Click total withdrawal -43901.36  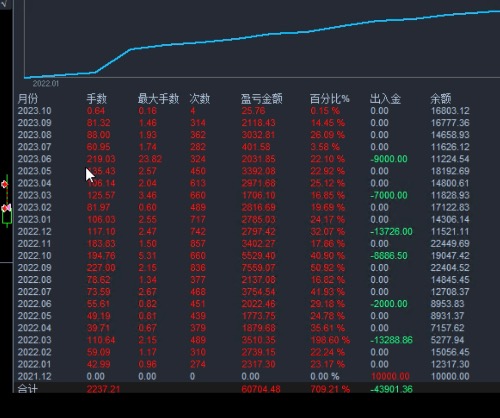coord(391,389)
